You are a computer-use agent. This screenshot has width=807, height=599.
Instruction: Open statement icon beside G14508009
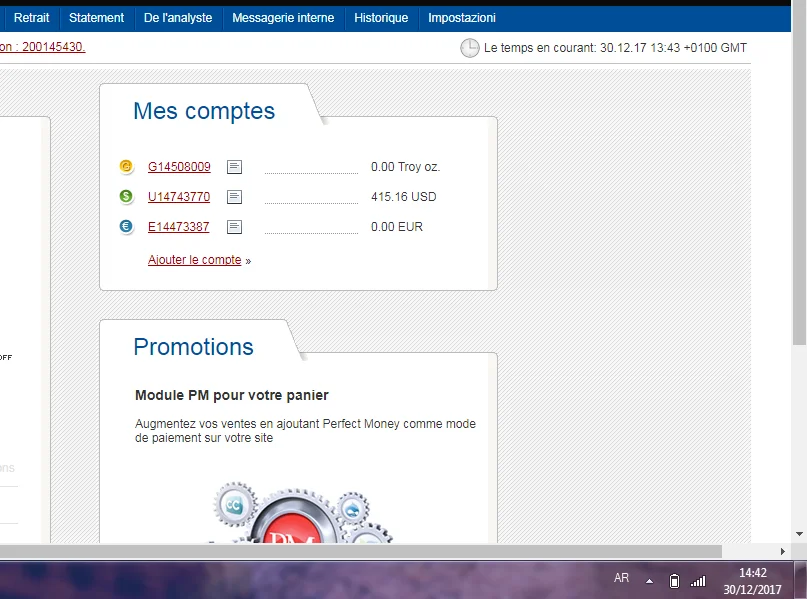coord(234,167)
